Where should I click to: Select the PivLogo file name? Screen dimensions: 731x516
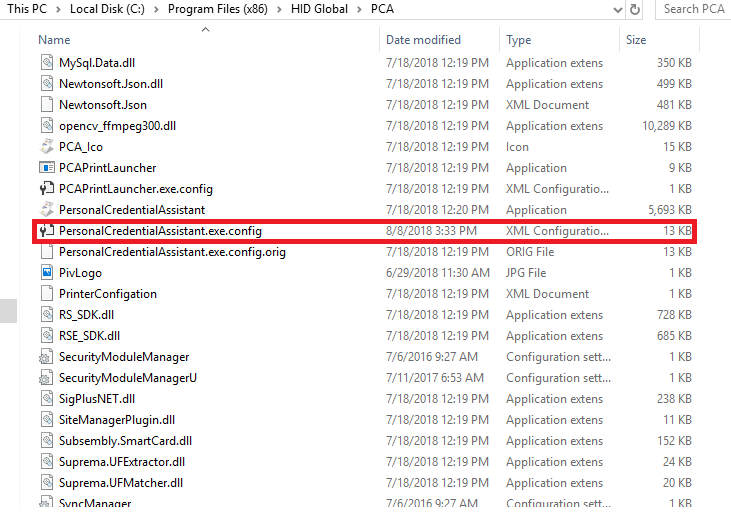point(80,273)
